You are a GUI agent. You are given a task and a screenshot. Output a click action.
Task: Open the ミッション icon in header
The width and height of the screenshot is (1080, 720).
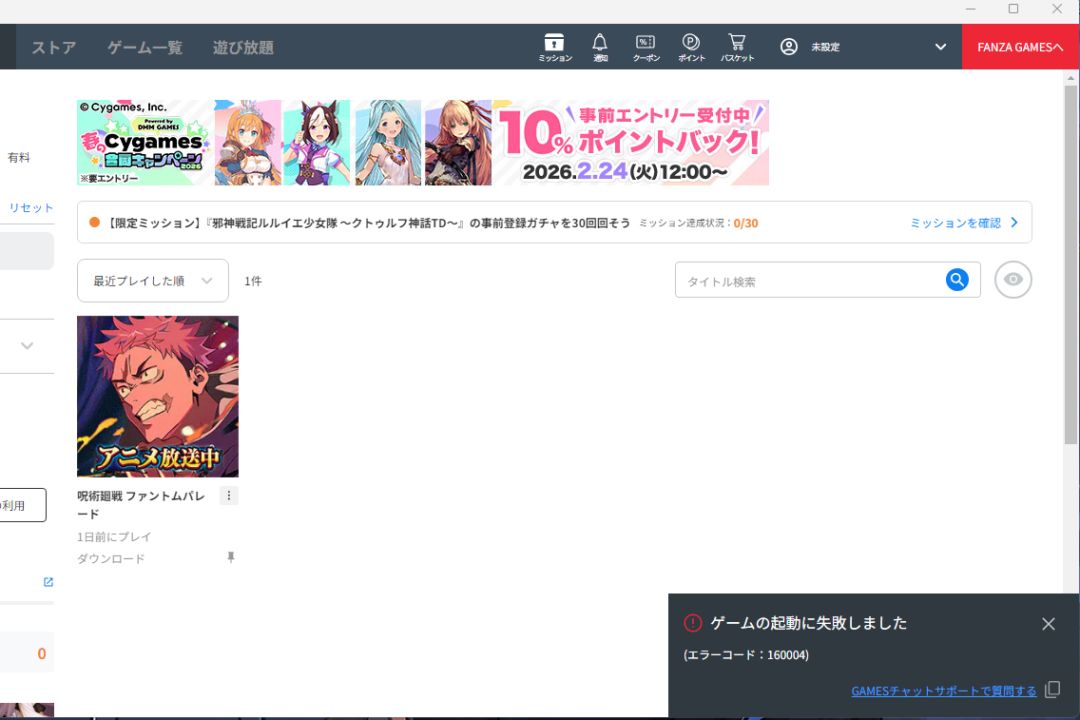554,47
